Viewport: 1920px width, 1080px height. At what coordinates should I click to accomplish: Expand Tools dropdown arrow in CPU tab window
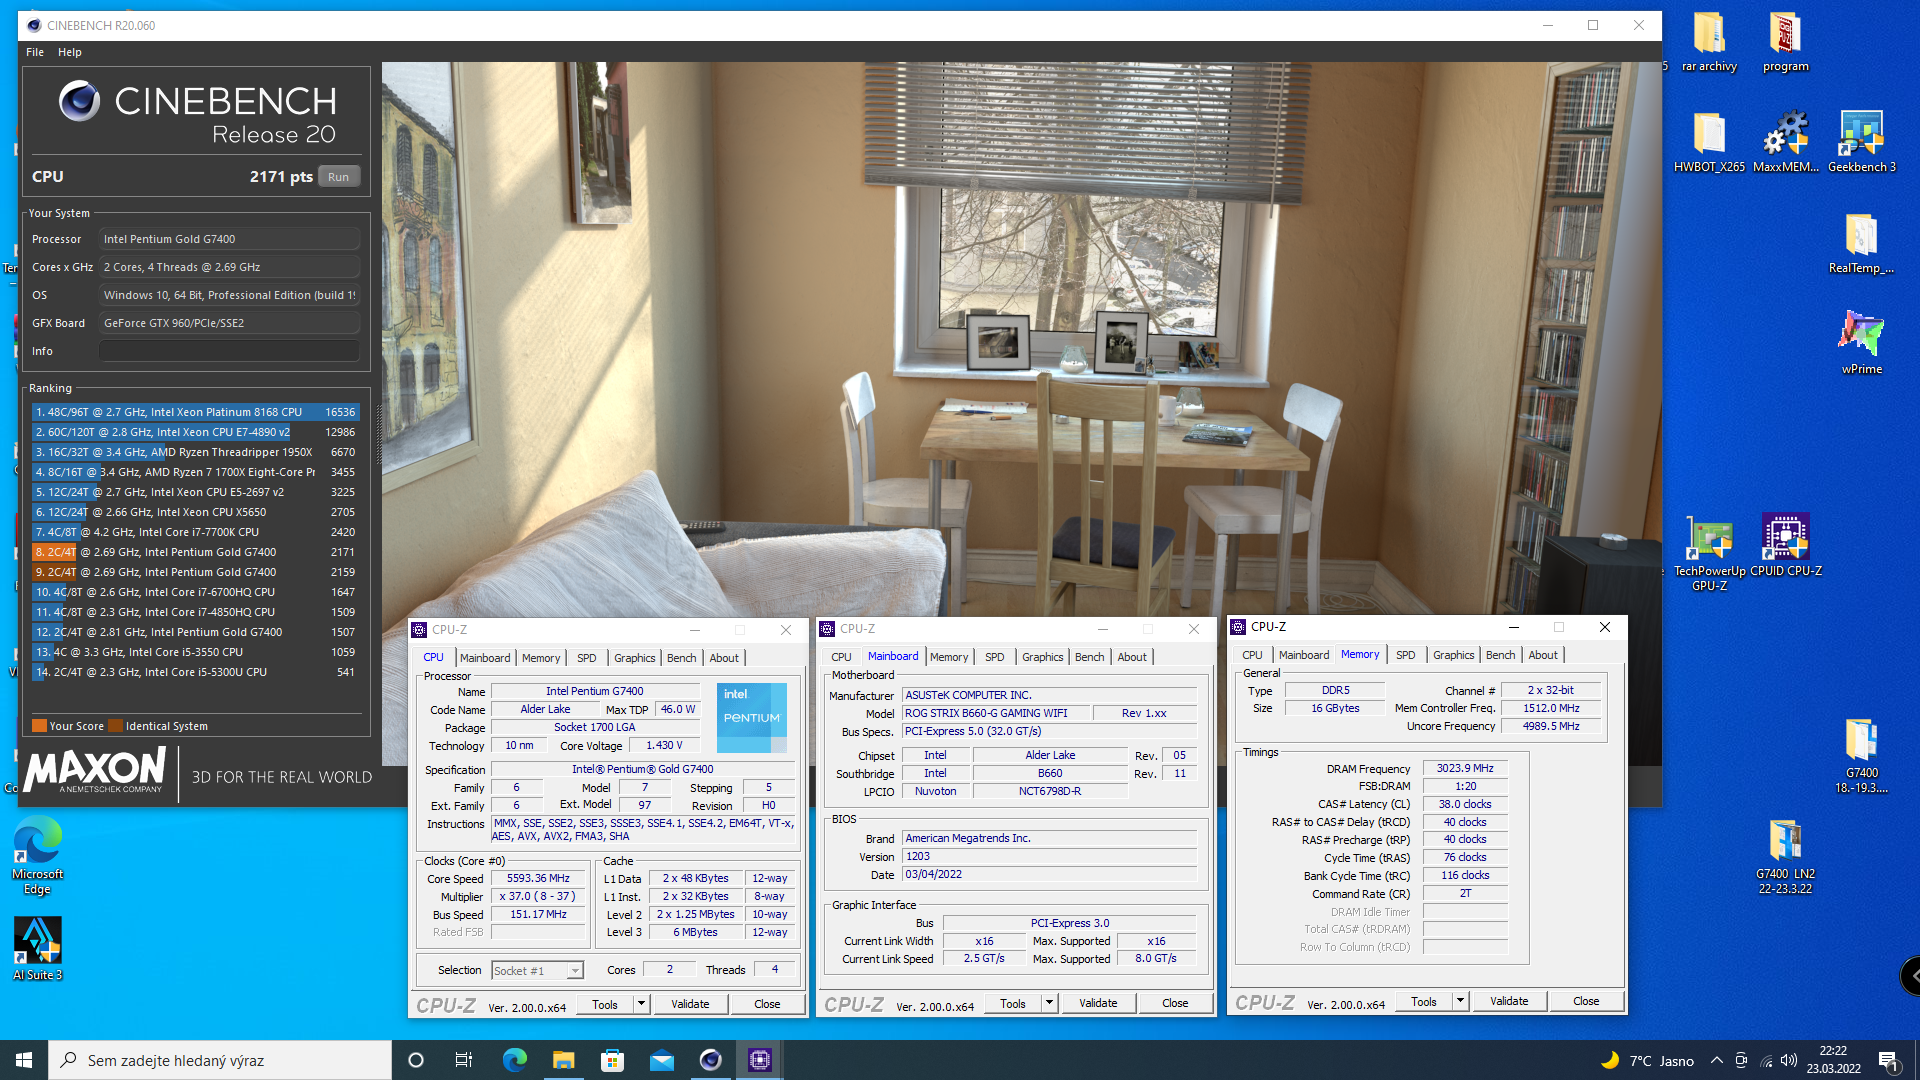click(641, 1004)
